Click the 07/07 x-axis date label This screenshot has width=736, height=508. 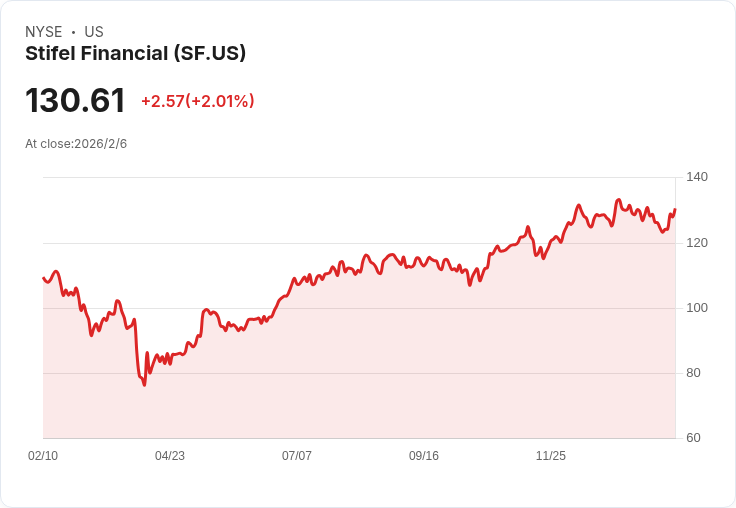pyautogui.click(x=297, y=456)
